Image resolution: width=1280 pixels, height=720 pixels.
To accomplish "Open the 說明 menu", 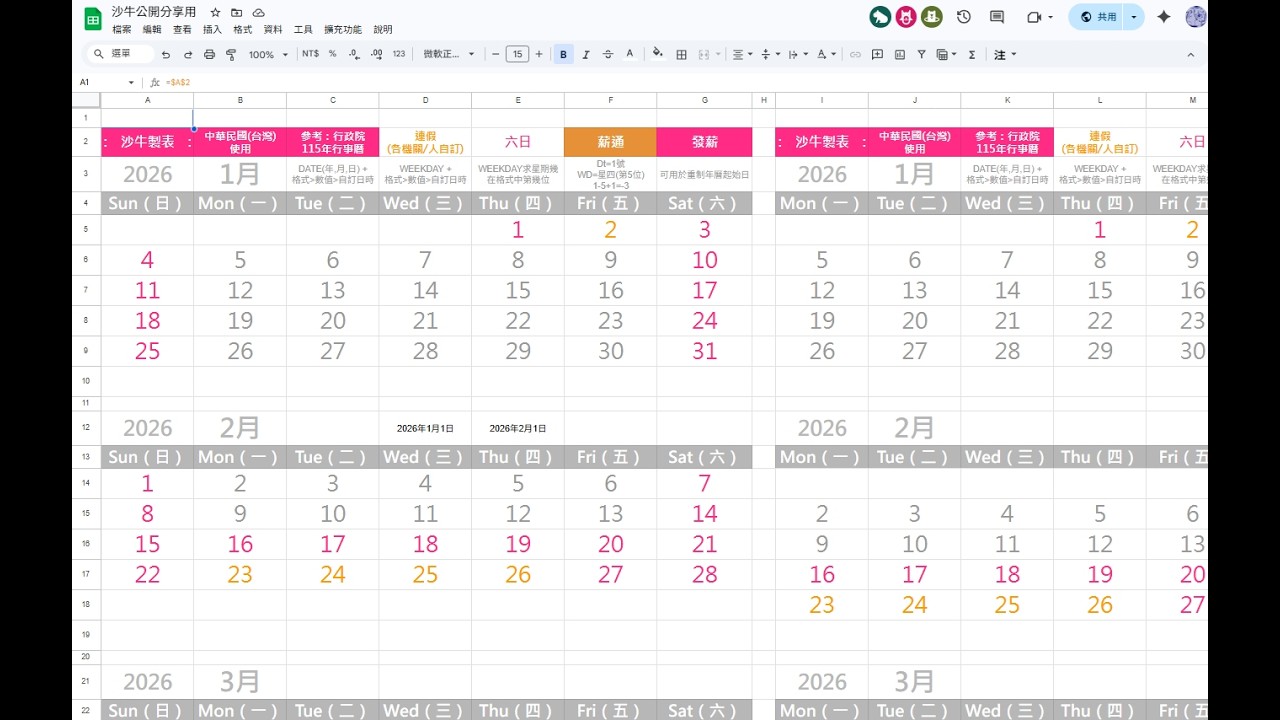I will tap(383, 30).
